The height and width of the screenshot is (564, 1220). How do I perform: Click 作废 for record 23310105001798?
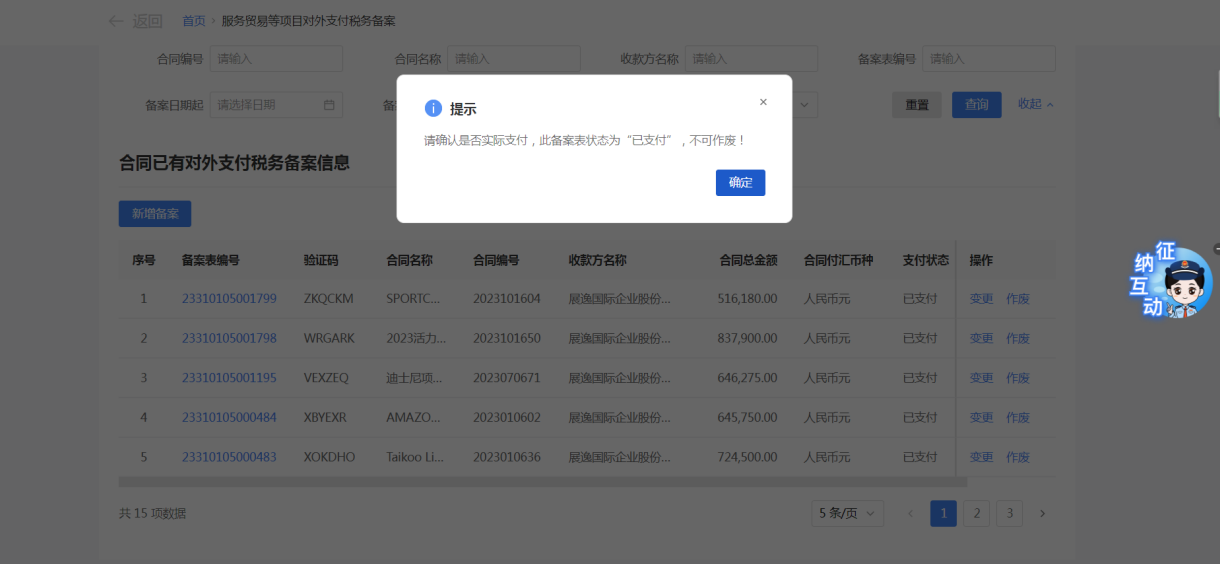tap(1018, 339)
